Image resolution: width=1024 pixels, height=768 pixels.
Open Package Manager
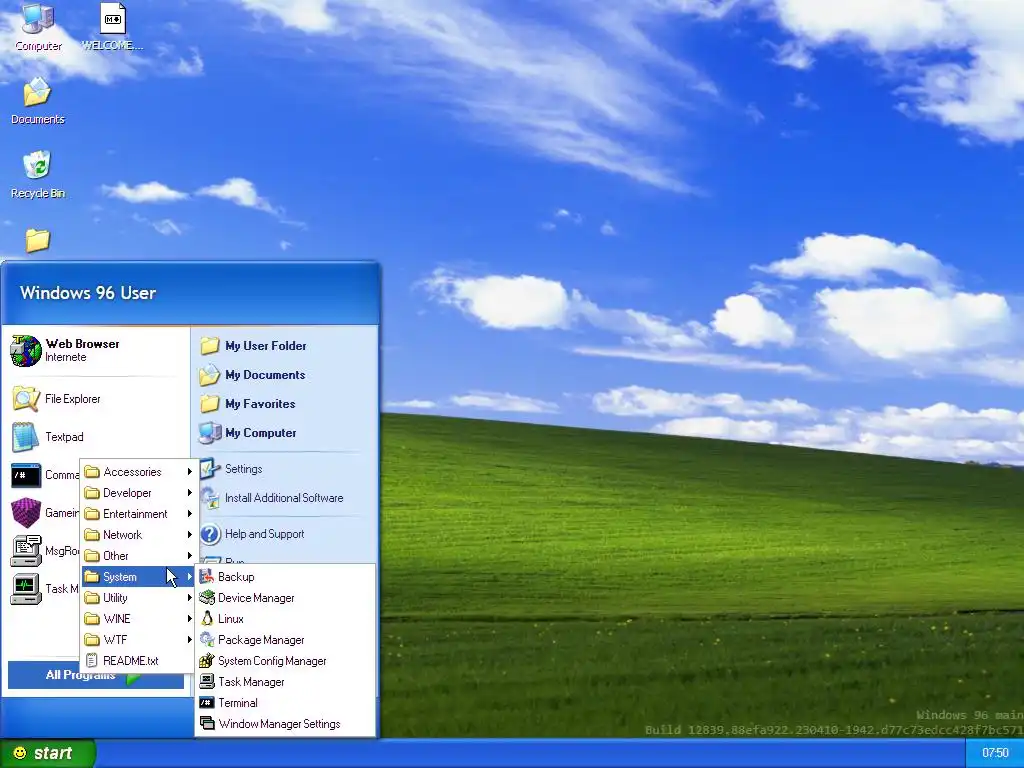coord(285,640)
